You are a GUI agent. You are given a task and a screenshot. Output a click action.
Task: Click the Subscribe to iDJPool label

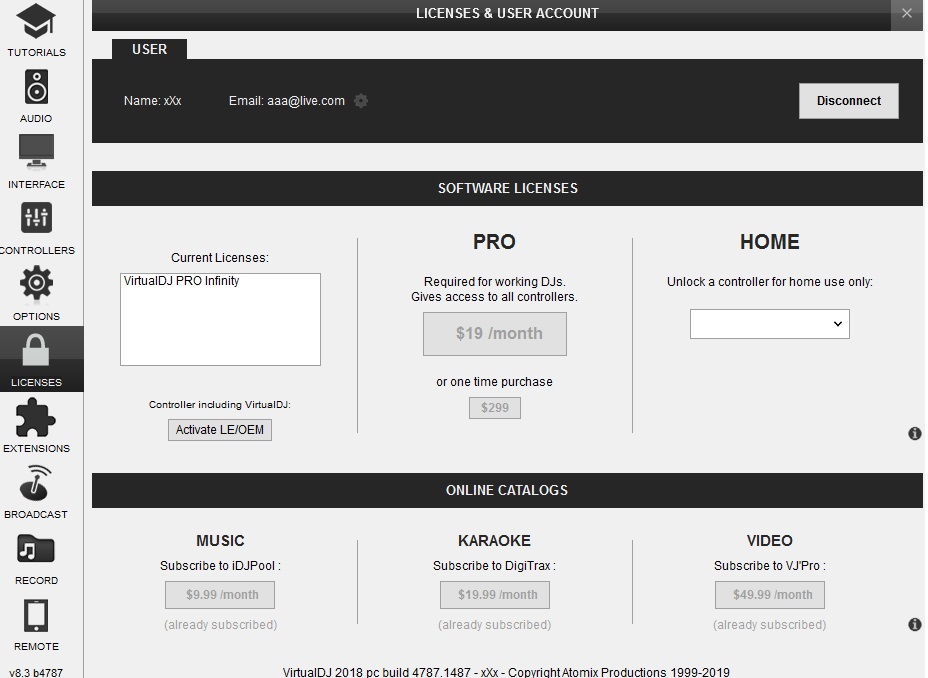[220, 566]
